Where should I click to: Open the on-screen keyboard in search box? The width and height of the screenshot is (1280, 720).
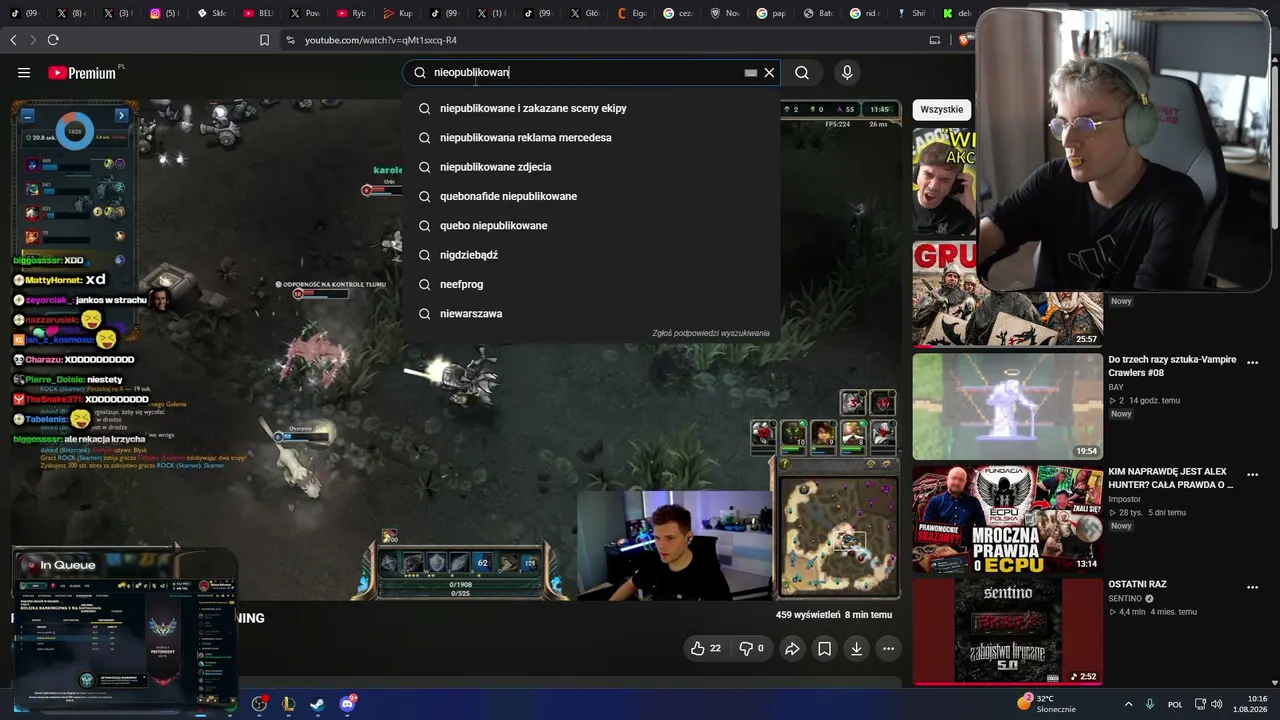[751, 72]
